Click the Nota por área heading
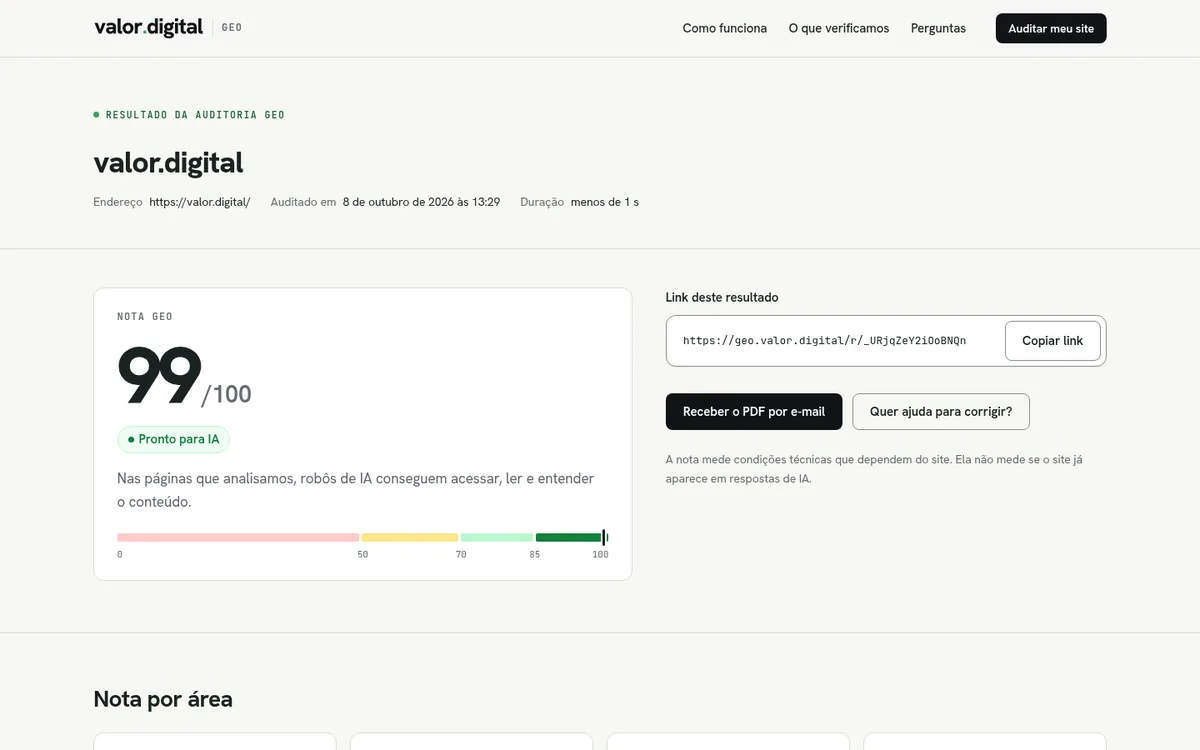Image resolution: width=1200 pixels, height=750 pixels. (163, 699)
